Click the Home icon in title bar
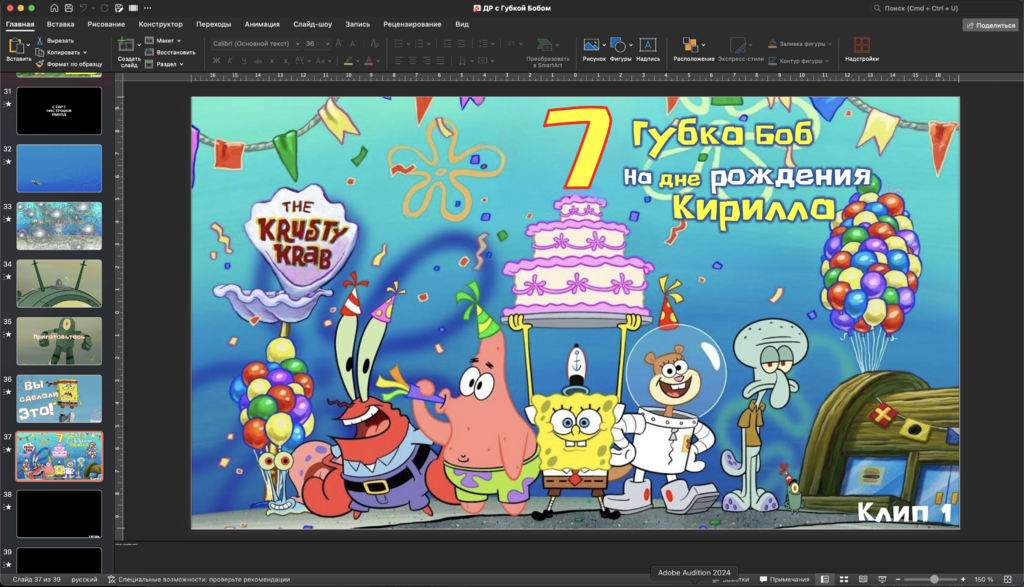The height and width of the screenshot is (587, 1024). click(54, 8)
